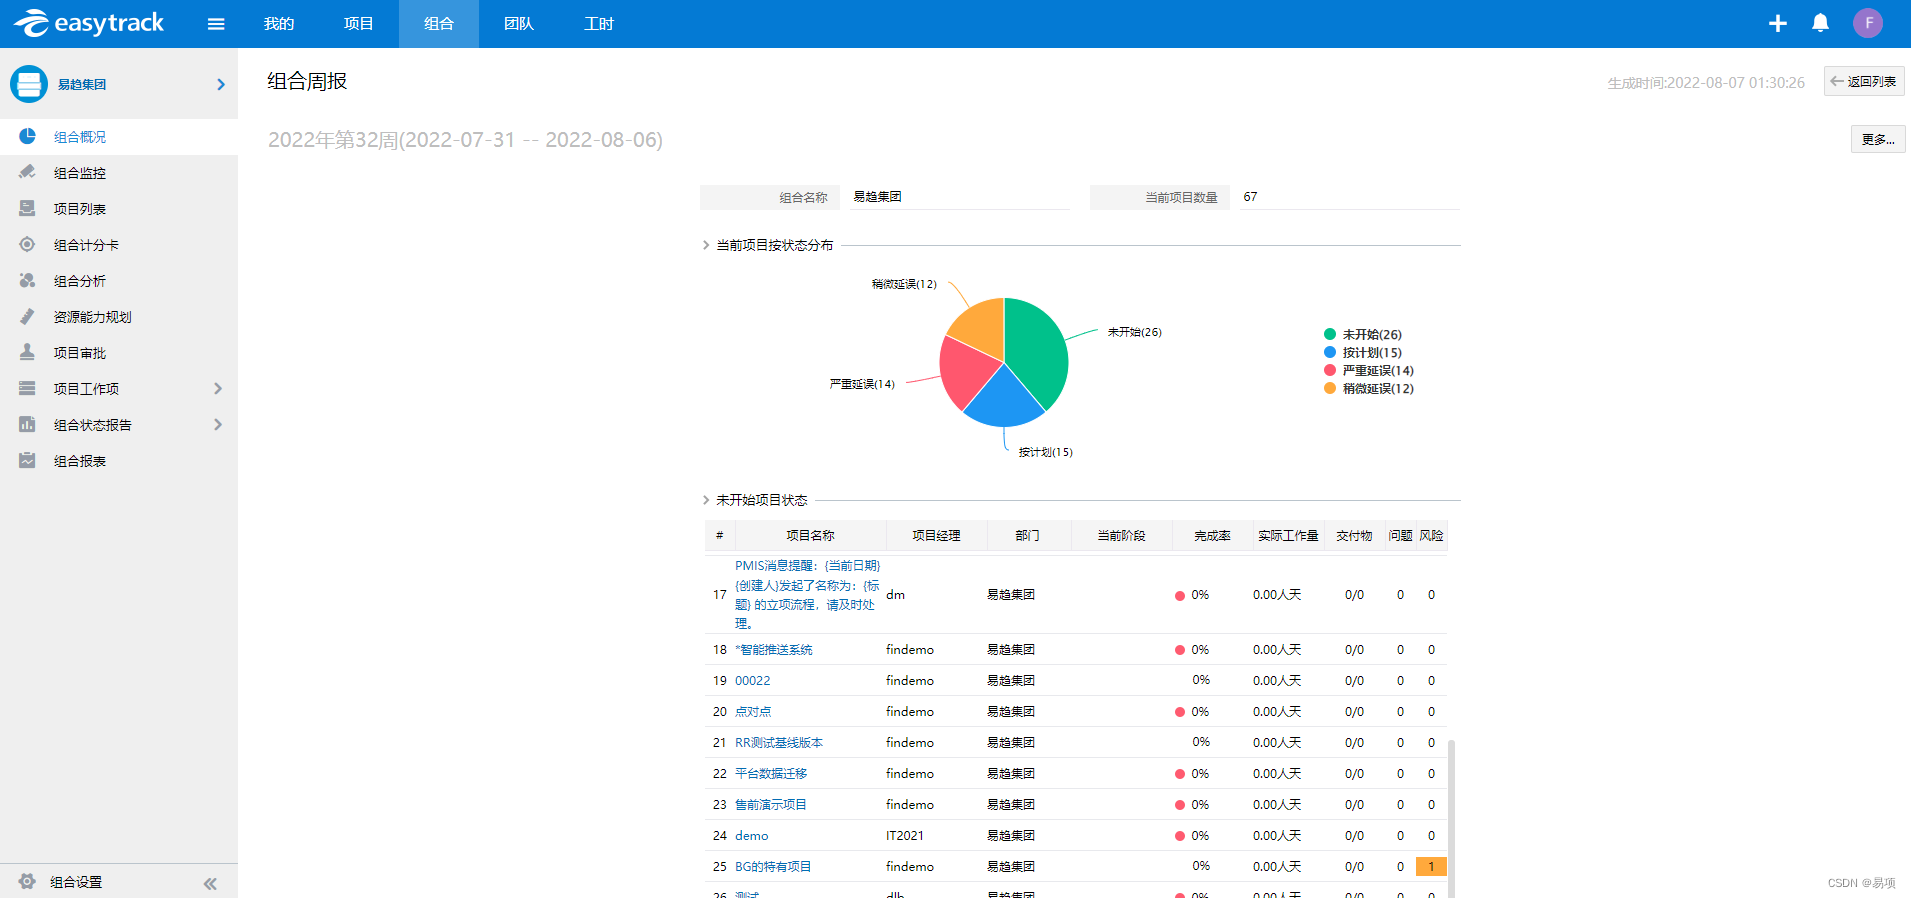Switch to the 工时 tab

tap(598, 24)
